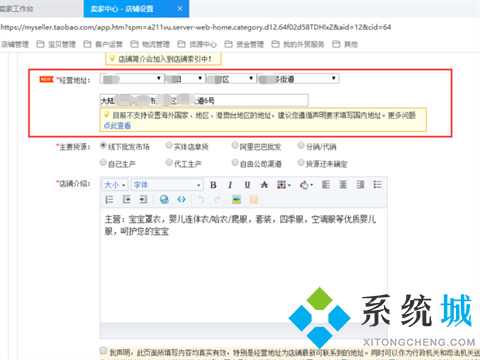Select the 分销/代销 radio option
The width and height of the screenshot is (480, 360).
coord(301,145)
